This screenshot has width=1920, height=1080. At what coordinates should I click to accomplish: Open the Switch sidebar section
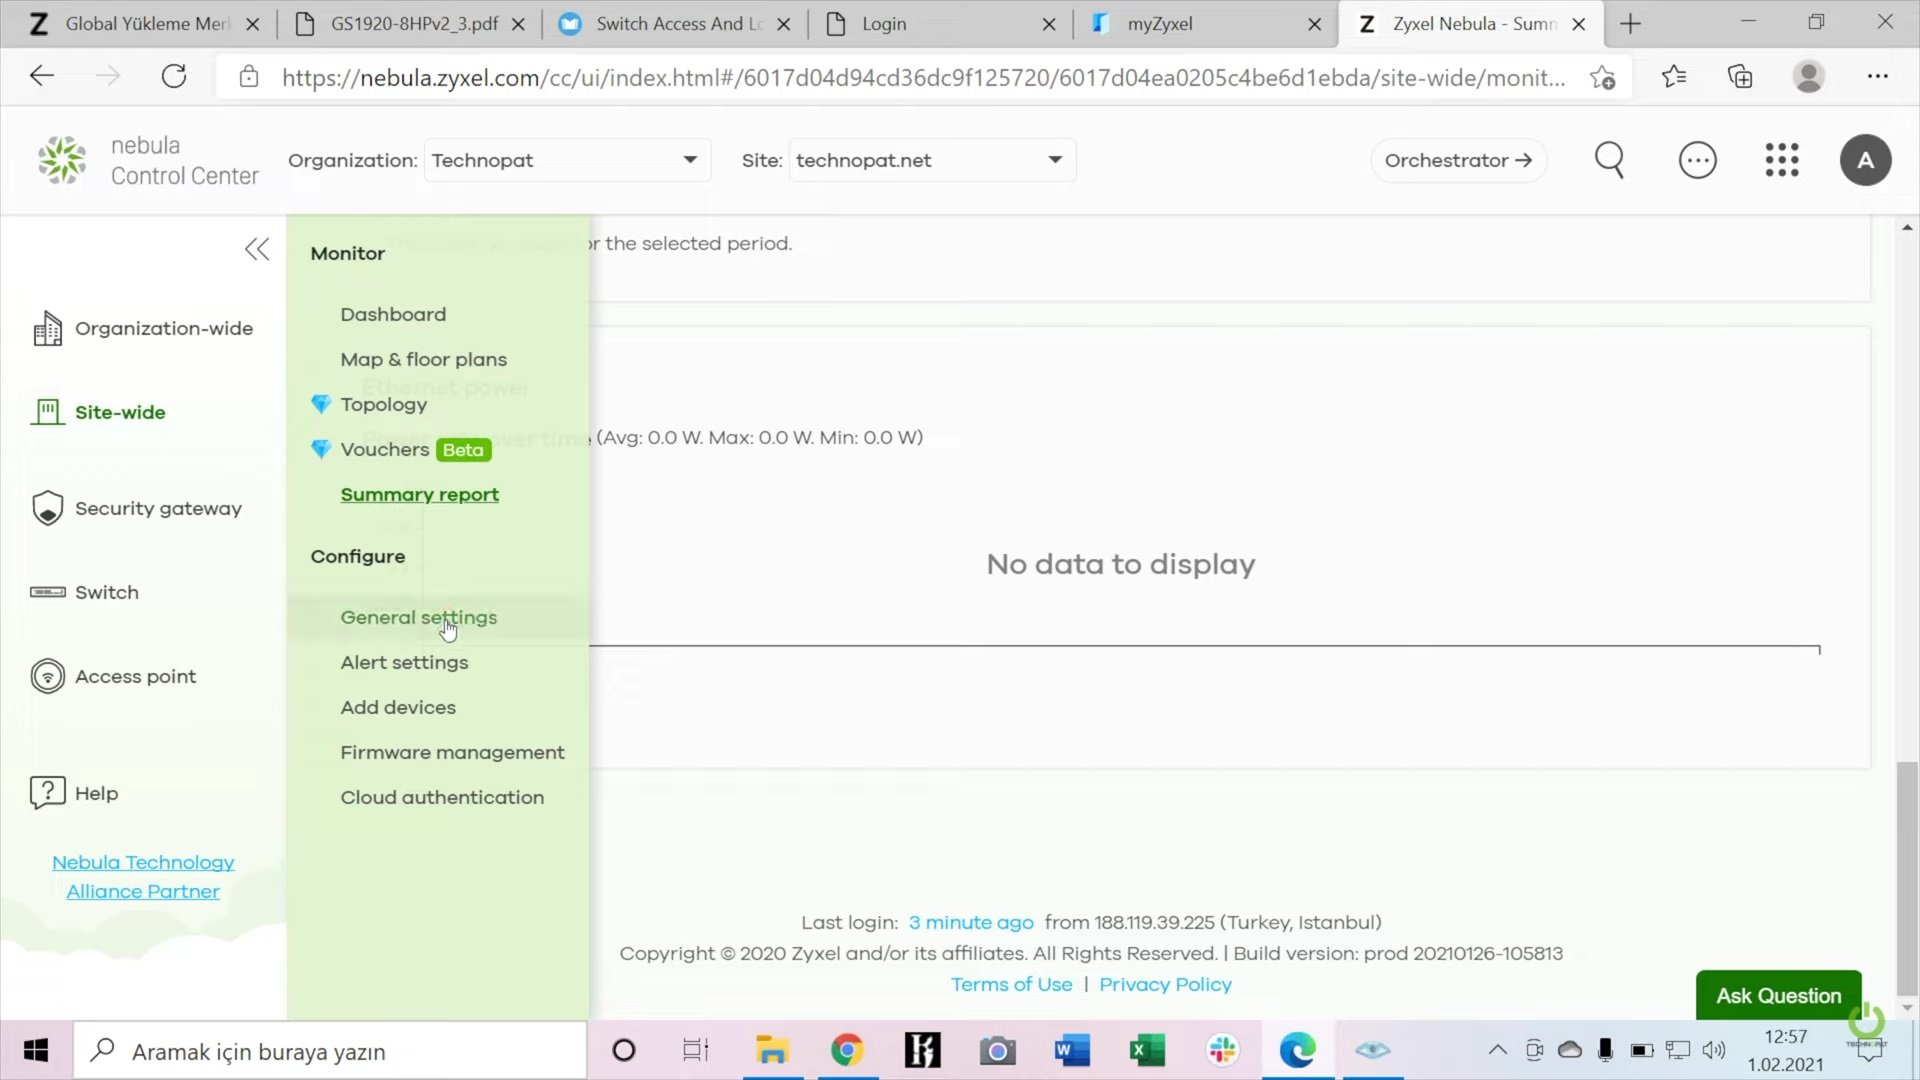pyautogui.click(x=106, y=592)
